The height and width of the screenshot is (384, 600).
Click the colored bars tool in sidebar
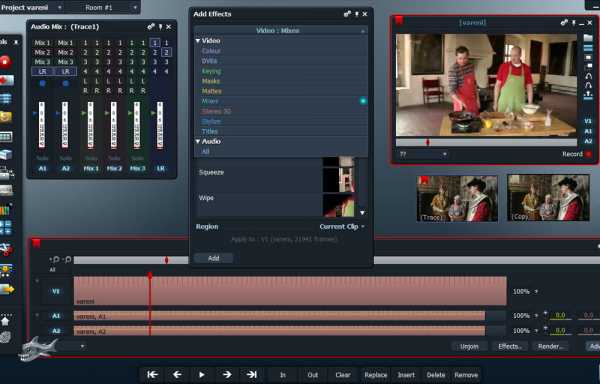coord(5,210)
